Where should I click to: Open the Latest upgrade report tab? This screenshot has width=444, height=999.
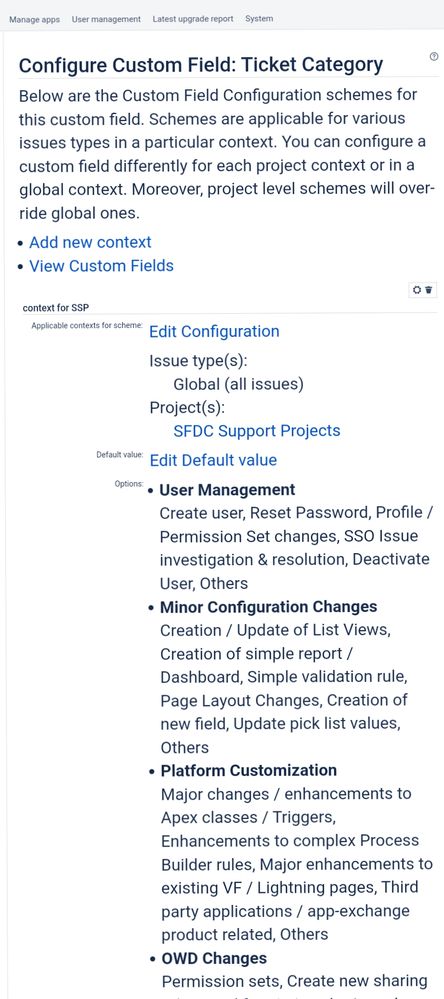point(193,19)
